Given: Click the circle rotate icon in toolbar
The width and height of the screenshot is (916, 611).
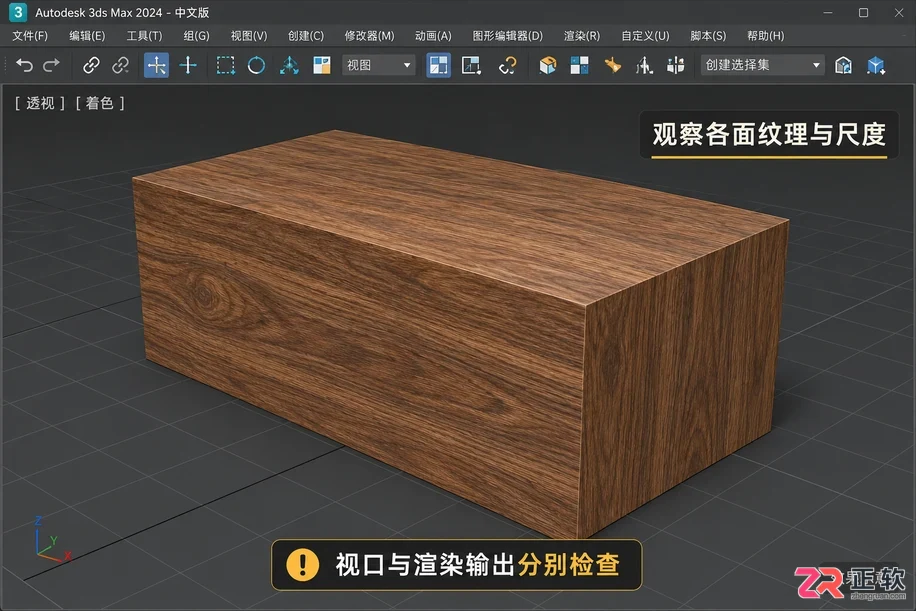Looking at the screenshot, I should point(256,65).
